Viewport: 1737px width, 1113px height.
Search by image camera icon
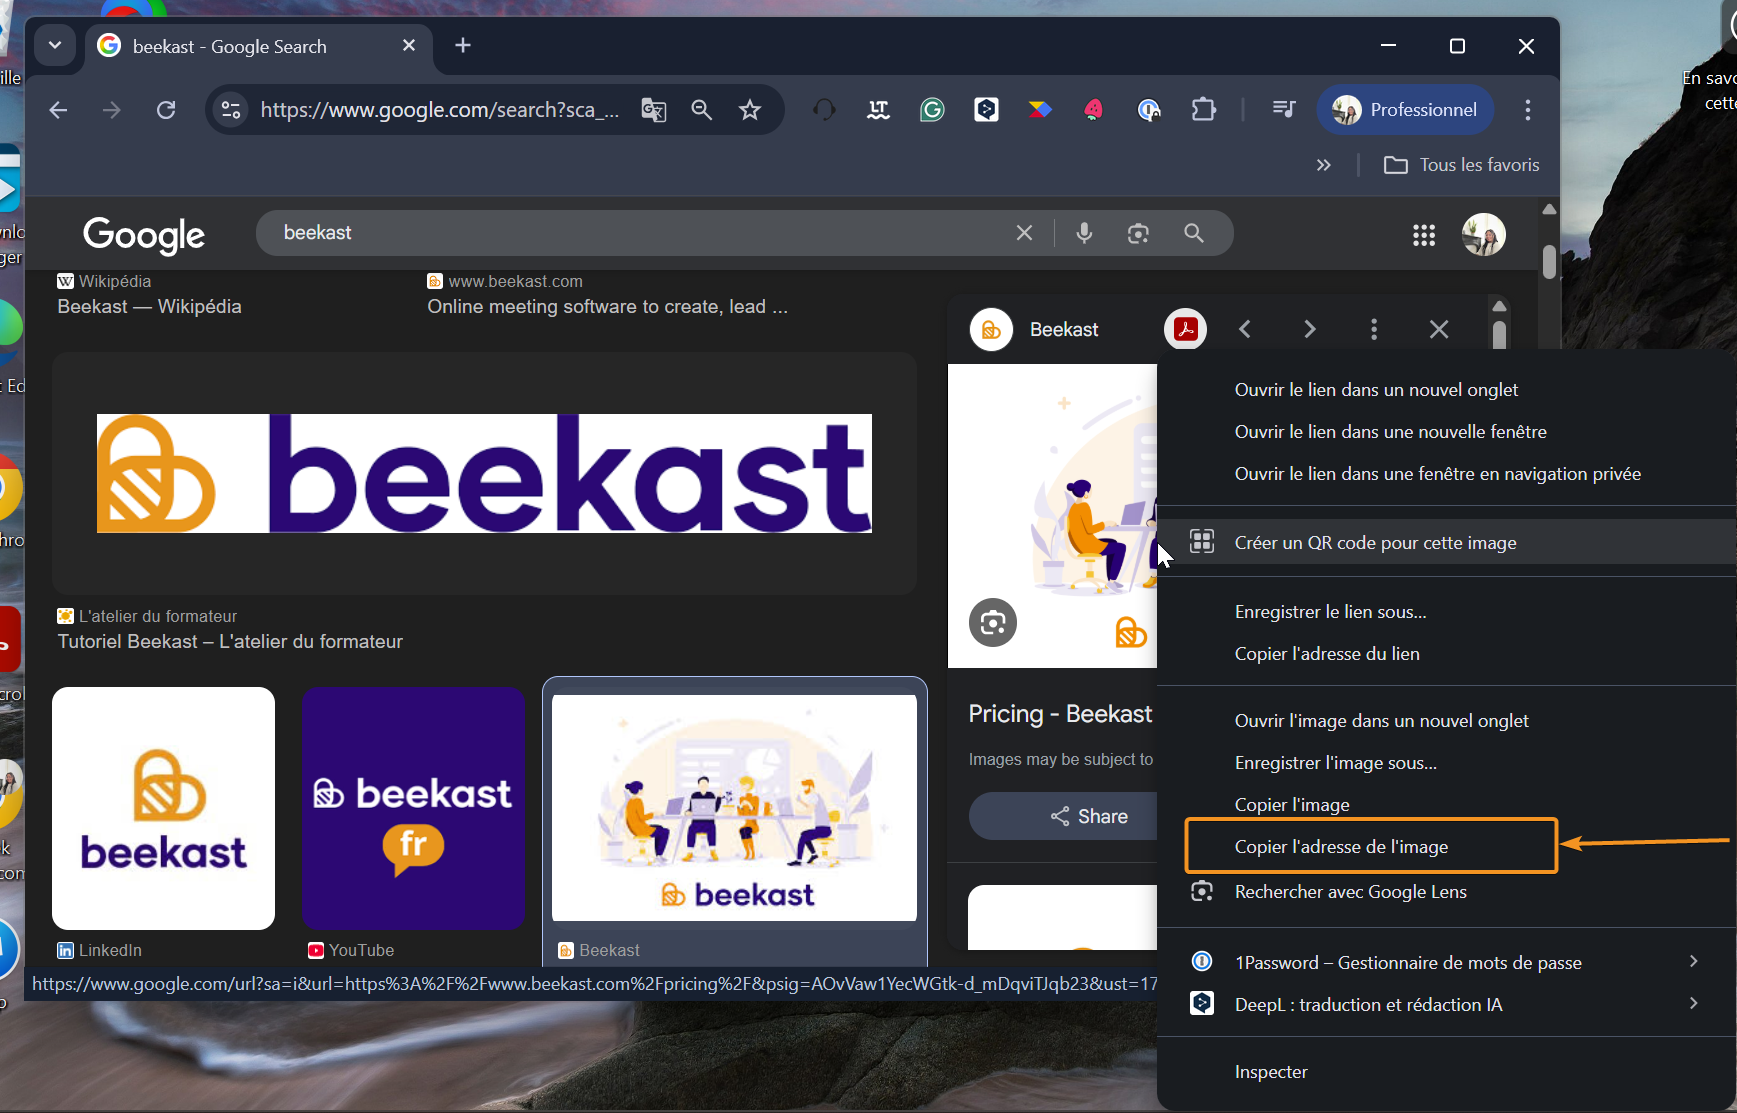pos(1138,233)
